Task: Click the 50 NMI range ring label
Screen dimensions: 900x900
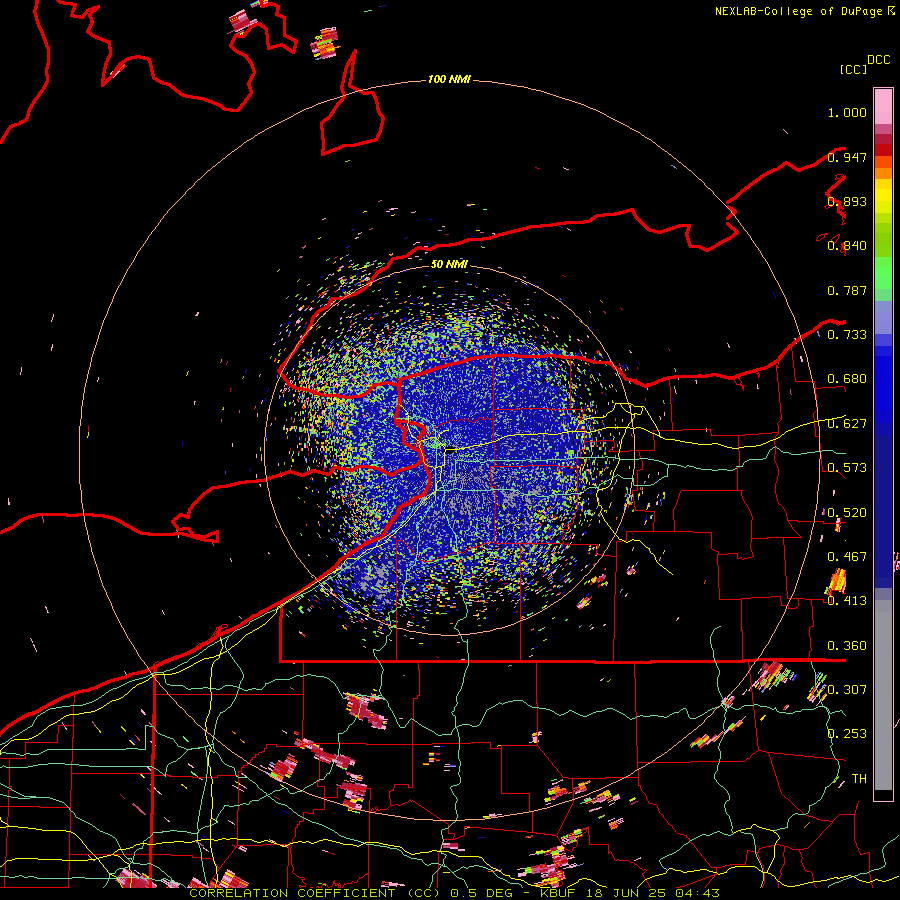Action: pyautogui.click(x=449, y=264)
